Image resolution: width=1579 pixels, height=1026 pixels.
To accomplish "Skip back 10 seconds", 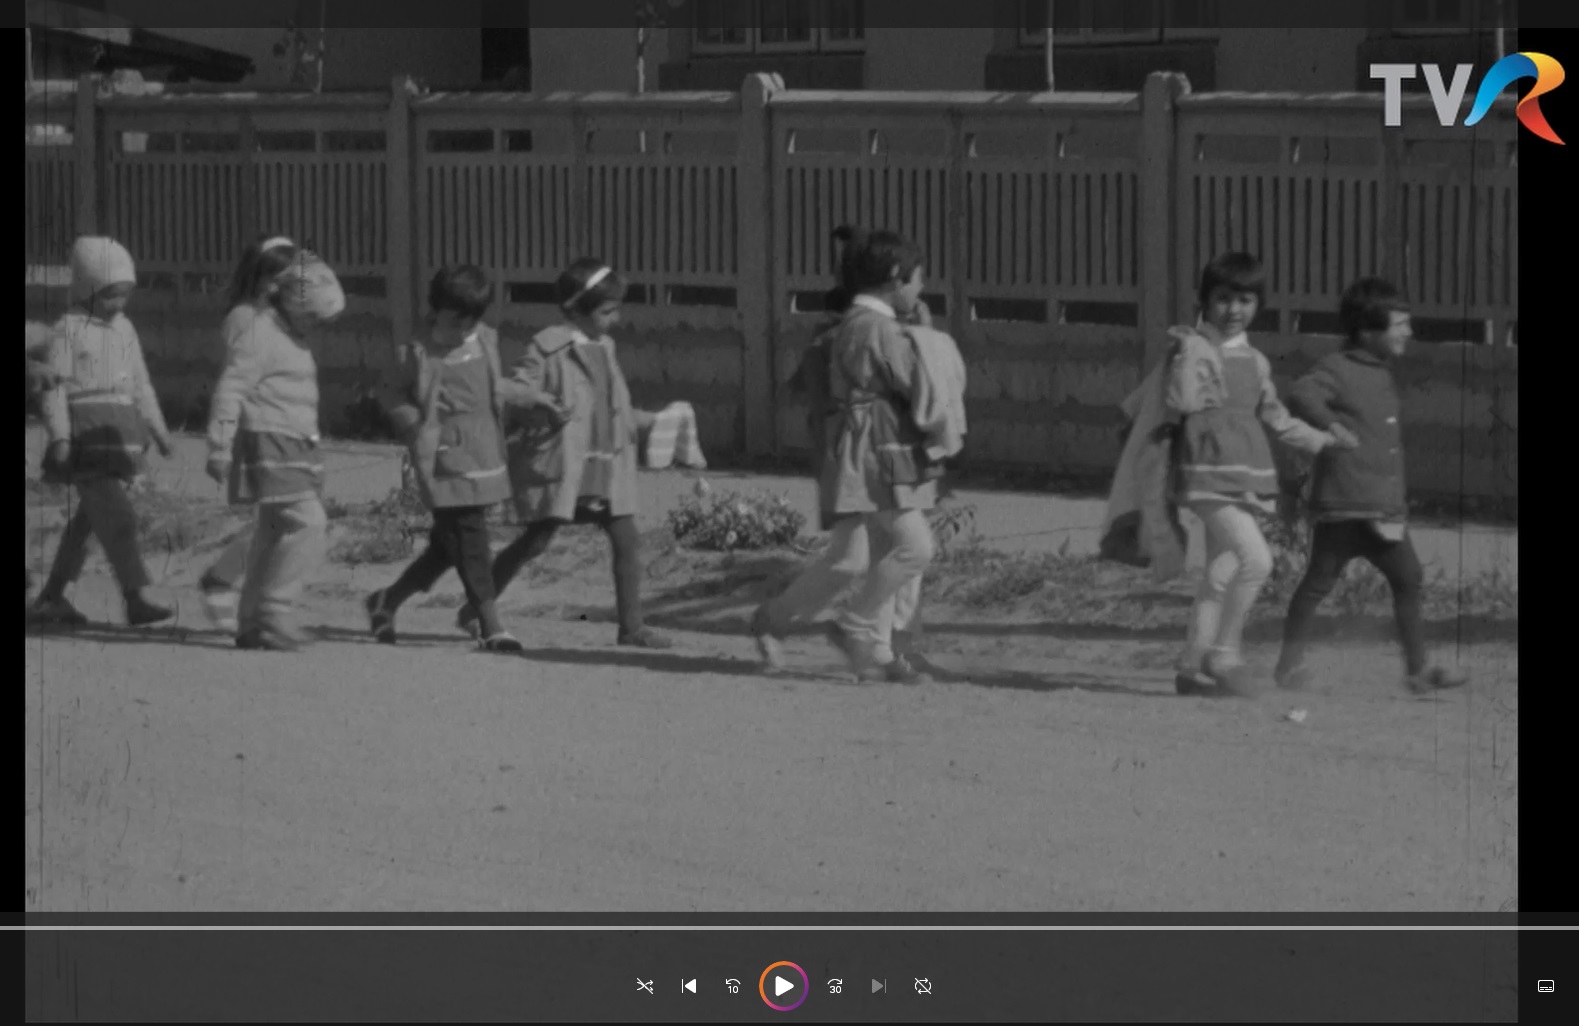I will pyautogui.click(x=733, y=986).
